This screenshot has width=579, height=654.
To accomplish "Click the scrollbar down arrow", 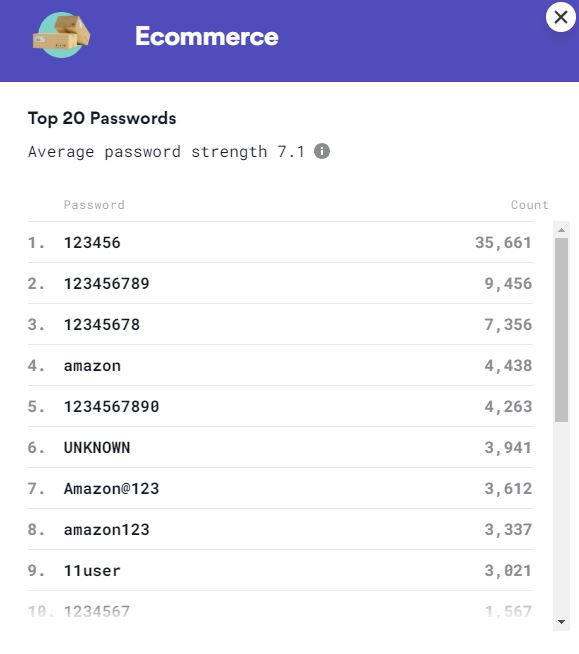I will tap(561, 622).
